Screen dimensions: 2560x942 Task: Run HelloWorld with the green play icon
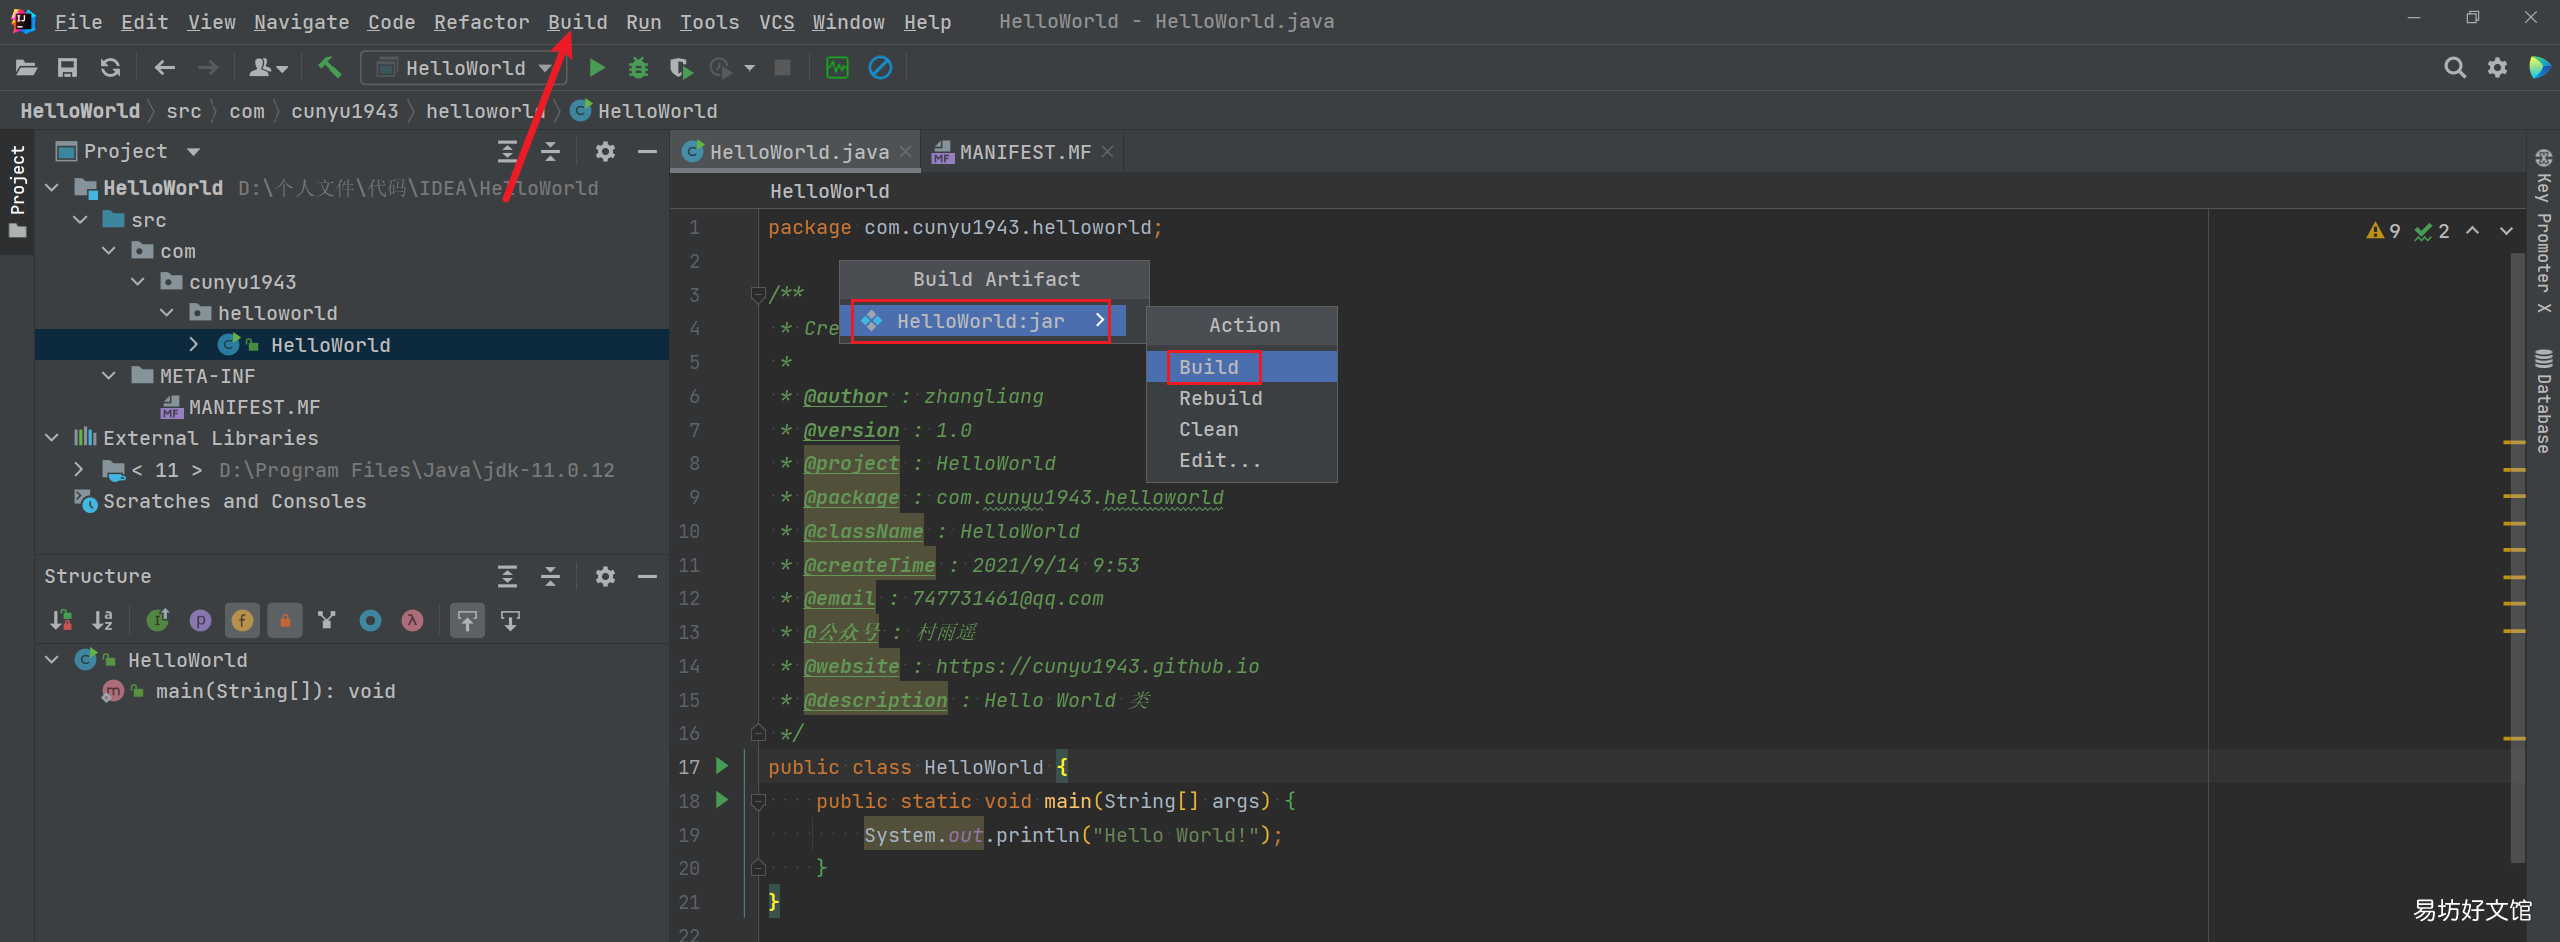pos(596,68)
